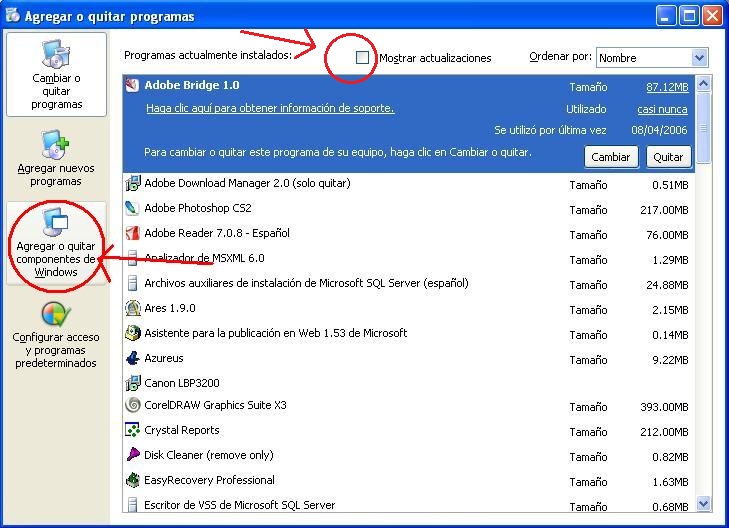Select Disk Cleaner (remove only) entry

(409, 456)
